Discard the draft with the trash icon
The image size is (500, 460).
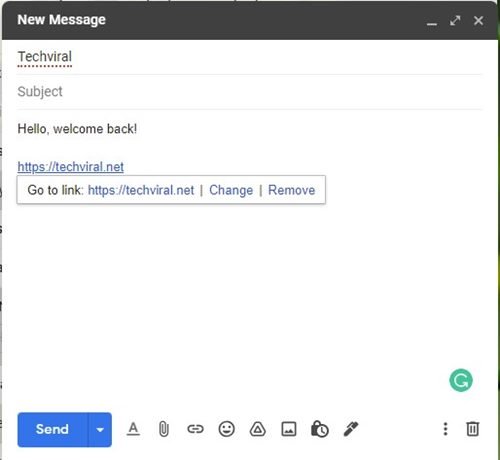tap(472, 429)
